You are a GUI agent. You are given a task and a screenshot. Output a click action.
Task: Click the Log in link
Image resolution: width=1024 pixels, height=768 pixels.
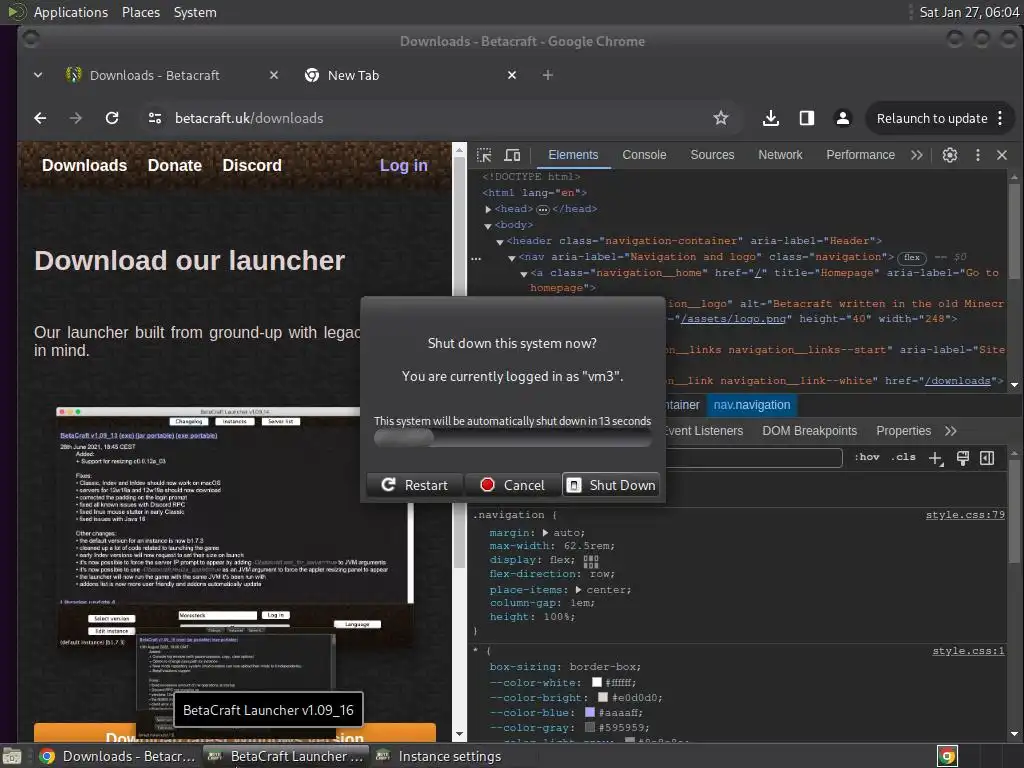coord(404,166)
